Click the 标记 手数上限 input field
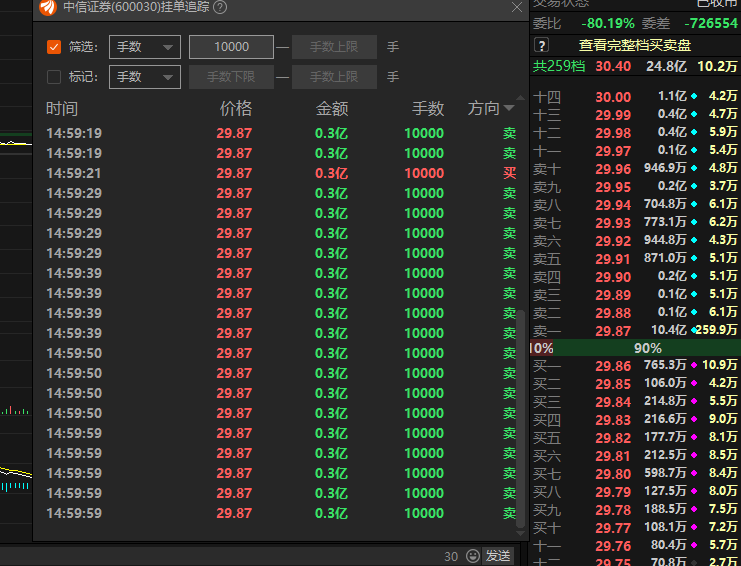Image resolution: width=741 pixels, height=566 pixels. pos(334,77)
